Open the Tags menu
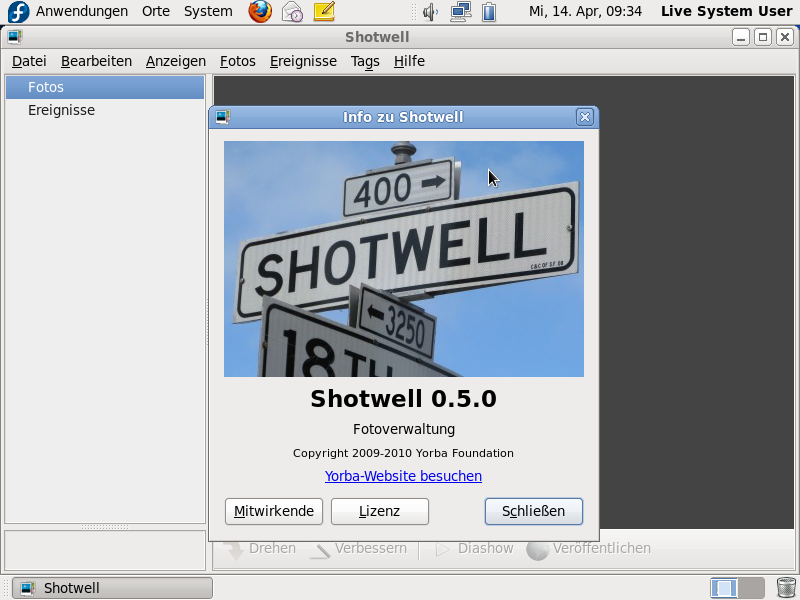 coord(365,61)
